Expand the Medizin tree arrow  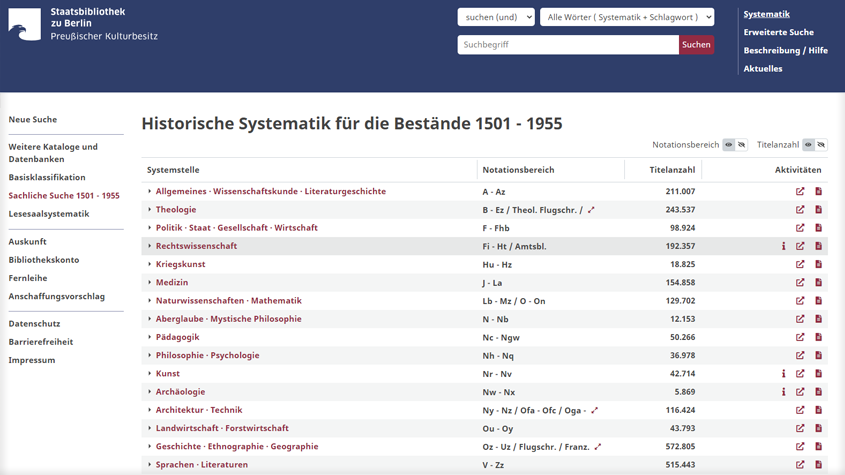(x=149, y=283)
